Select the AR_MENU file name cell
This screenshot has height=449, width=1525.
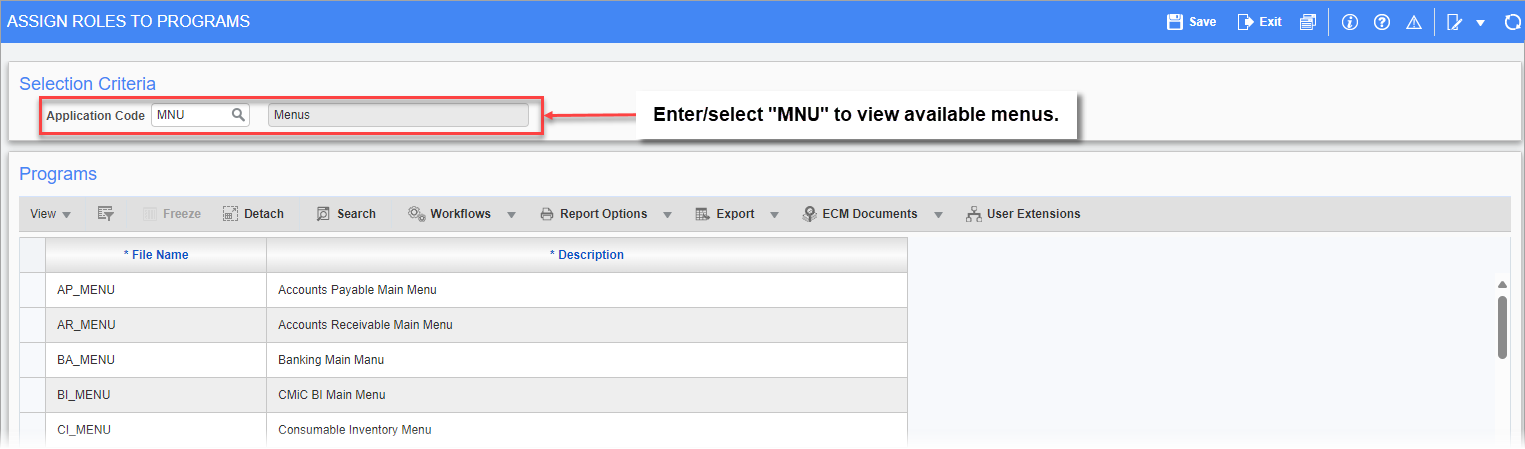(x=156, y=325)
